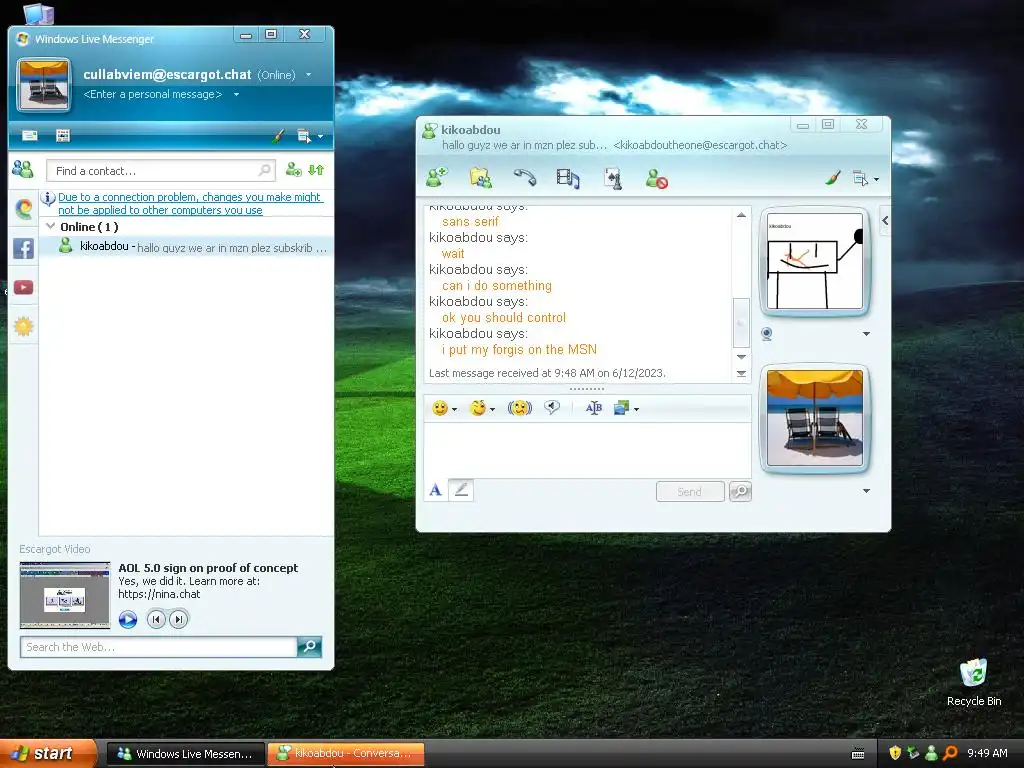
Task: Click the conversation window paintbrush icon
Action: 833,178
